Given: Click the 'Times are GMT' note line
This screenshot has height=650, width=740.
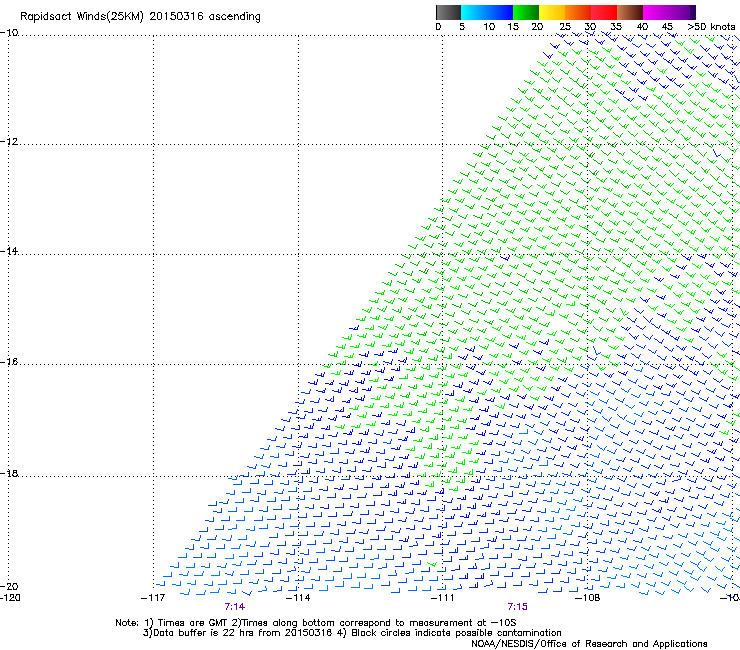Looking at the screenshot, I should (315, 623).
